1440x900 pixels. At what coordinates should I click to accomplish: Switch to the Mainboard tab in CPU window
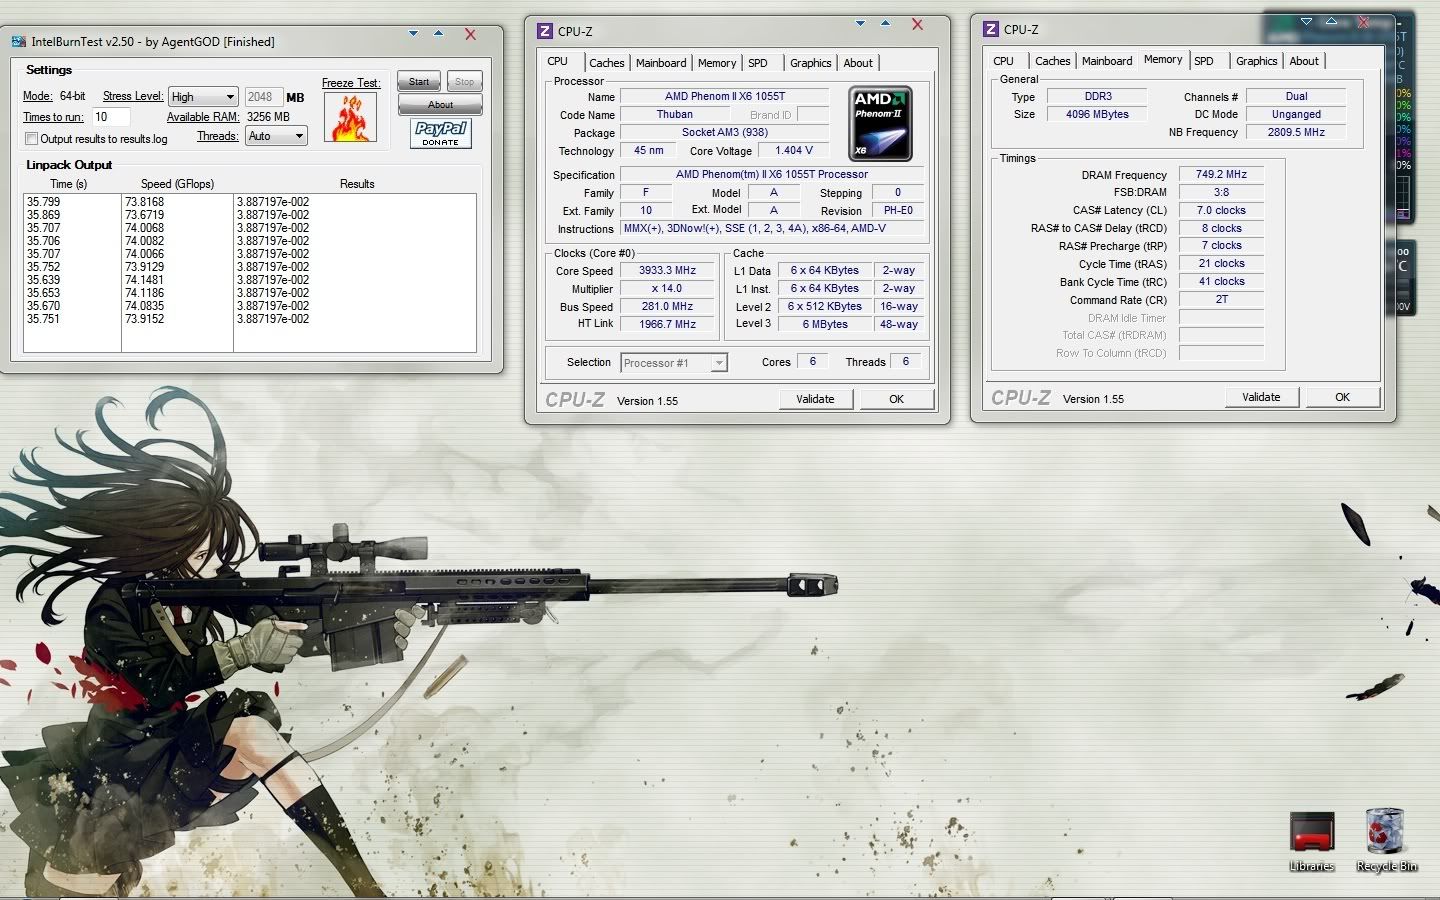tap(661, 63)
